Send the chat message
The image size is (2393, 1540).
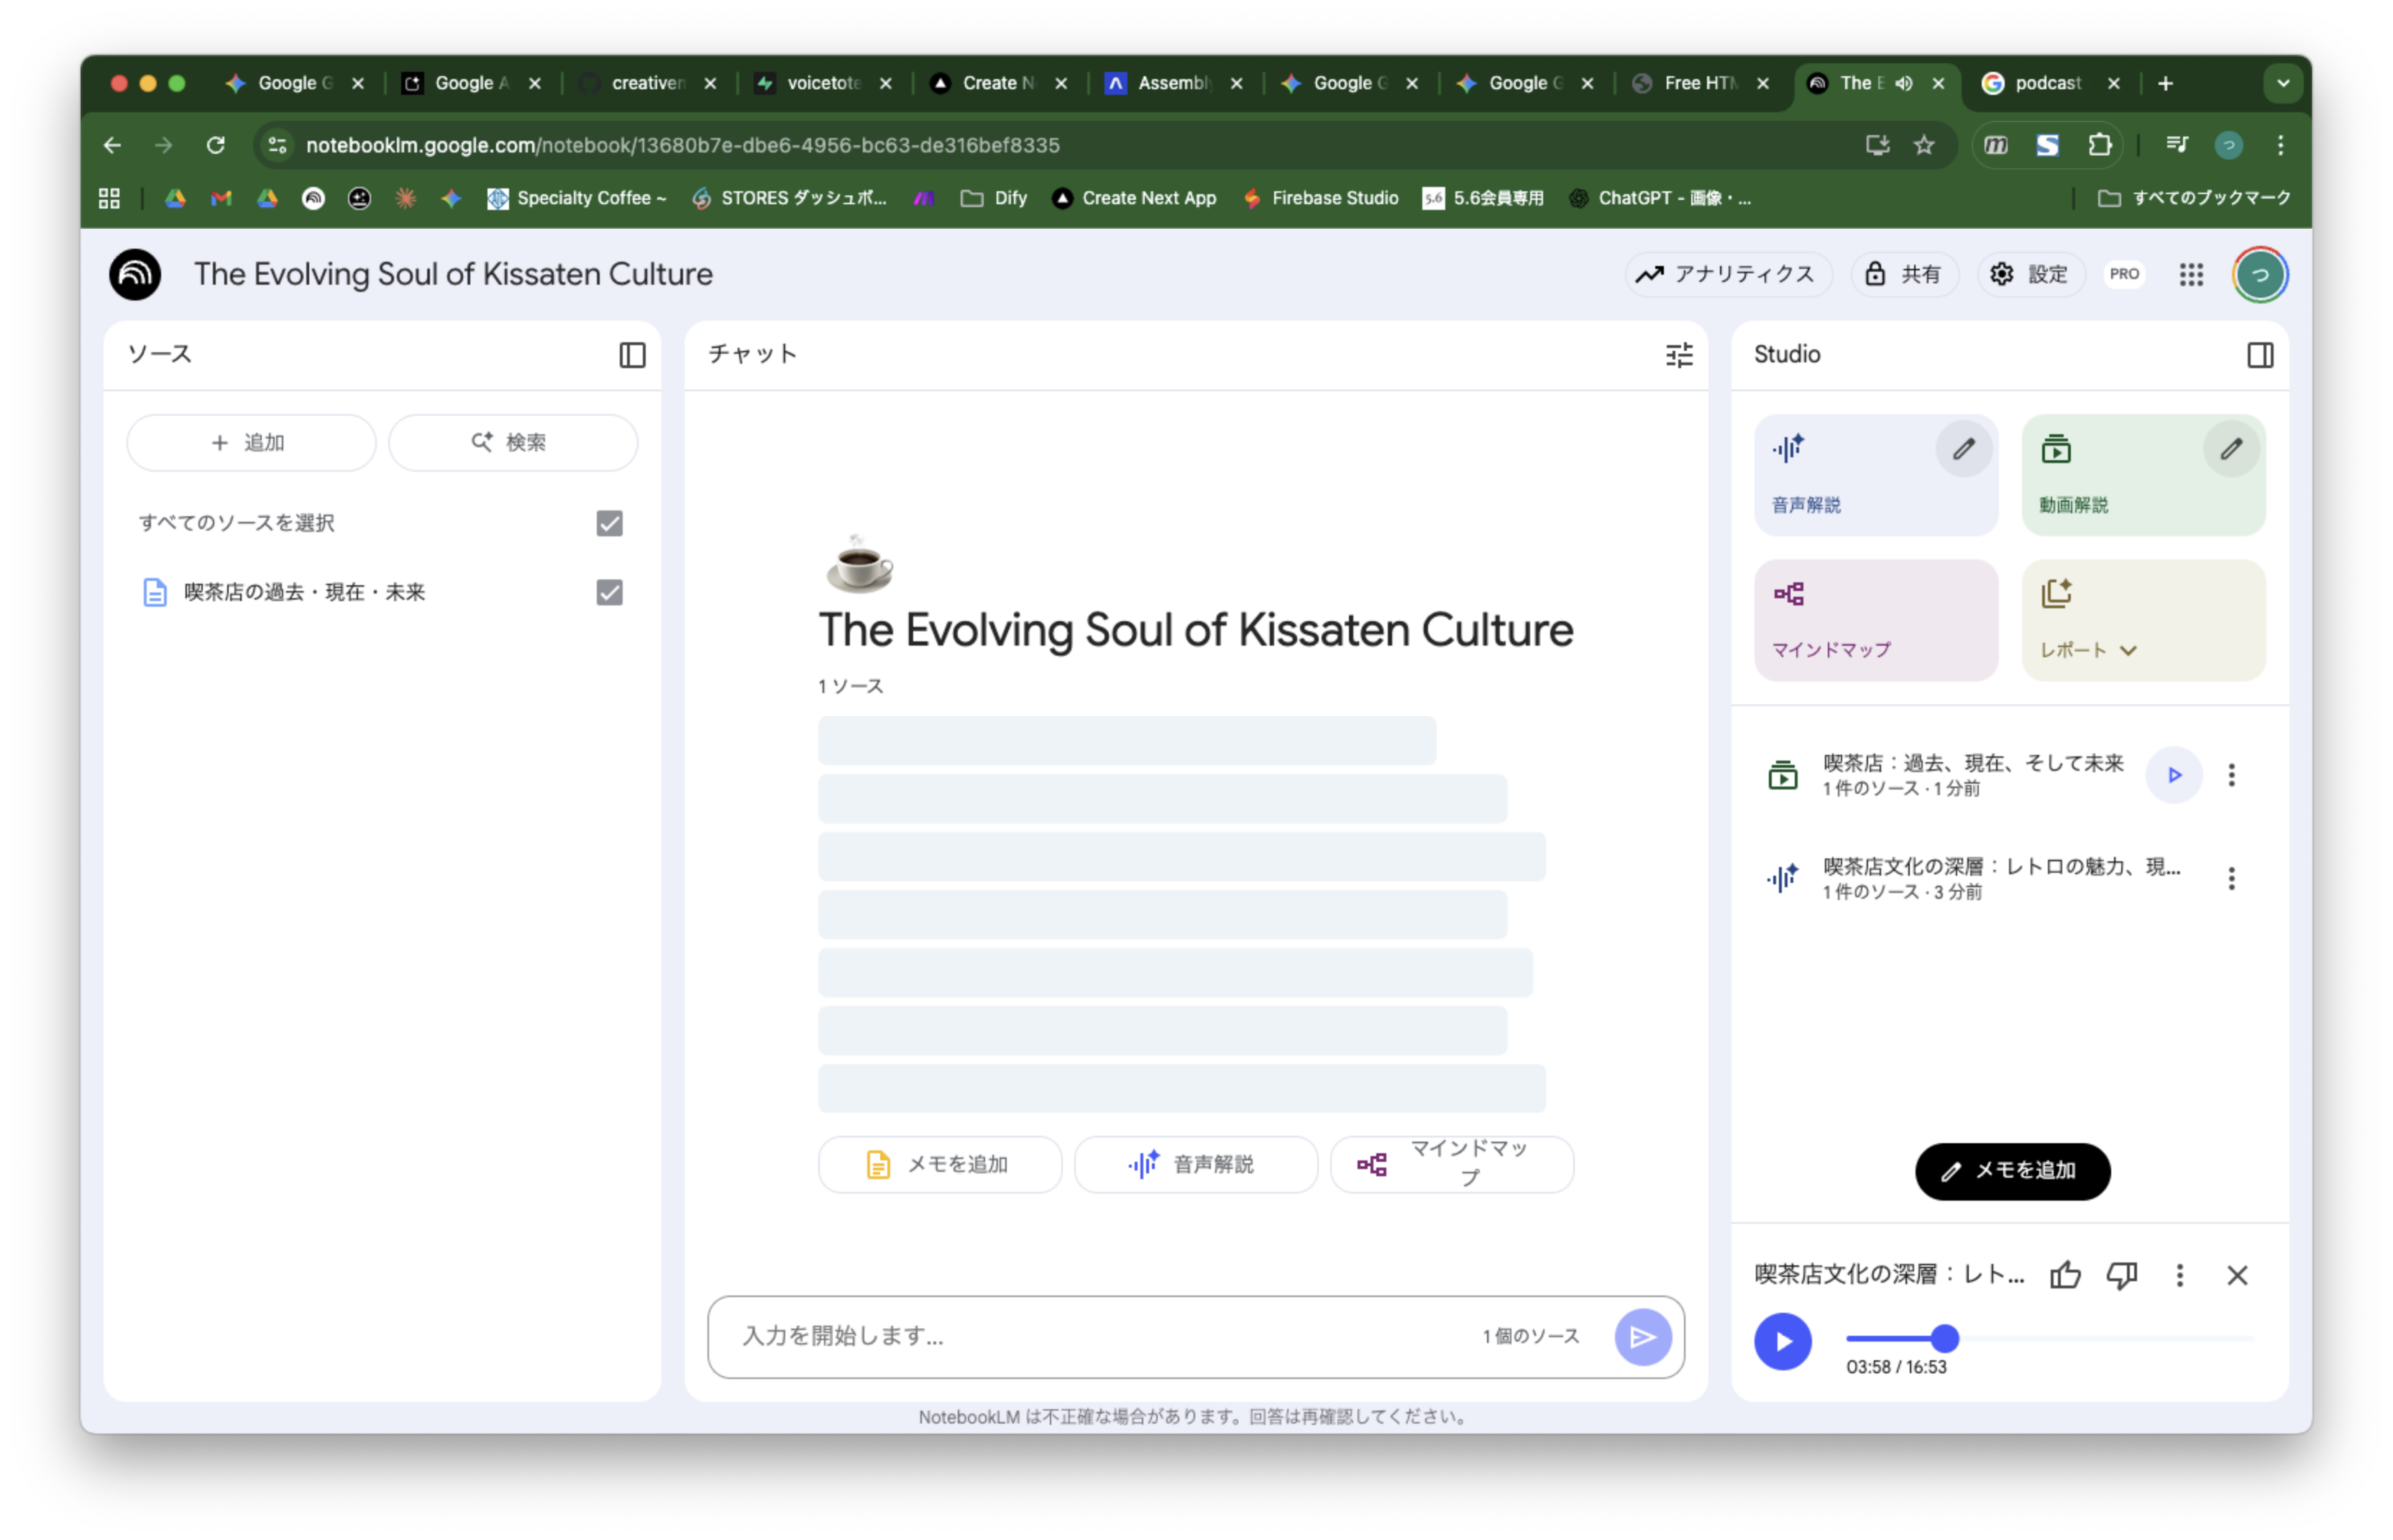pyautogui.click(x=1643, y=1337)
